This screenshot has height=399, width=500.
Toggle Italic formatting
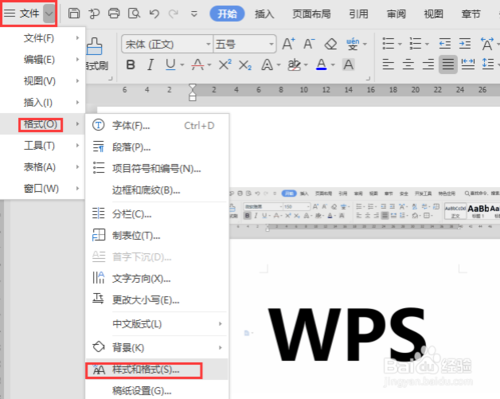click(151, 65)
